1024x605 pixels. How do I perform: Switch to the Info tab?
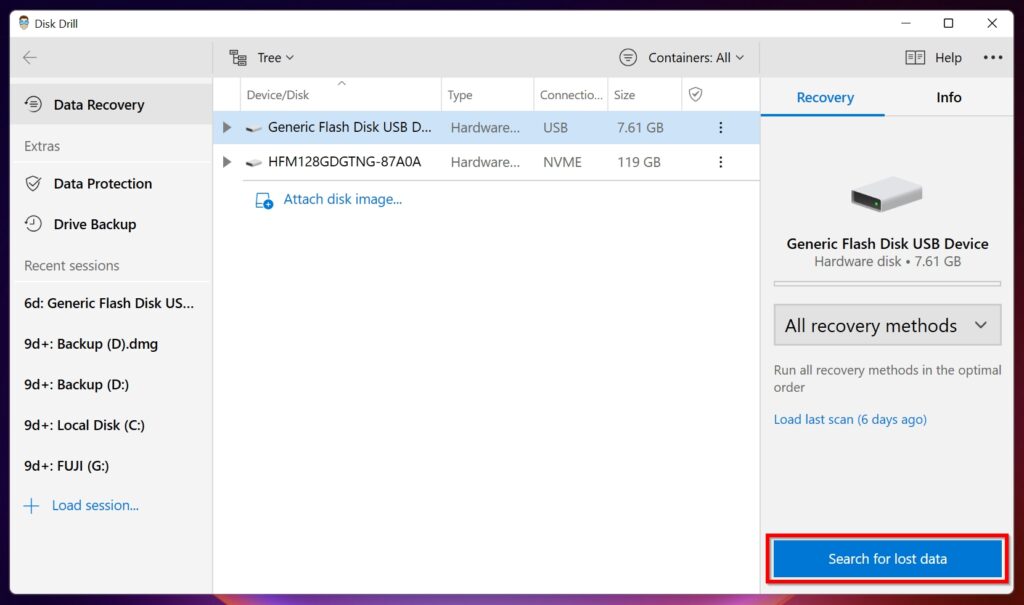click(948, 97)
